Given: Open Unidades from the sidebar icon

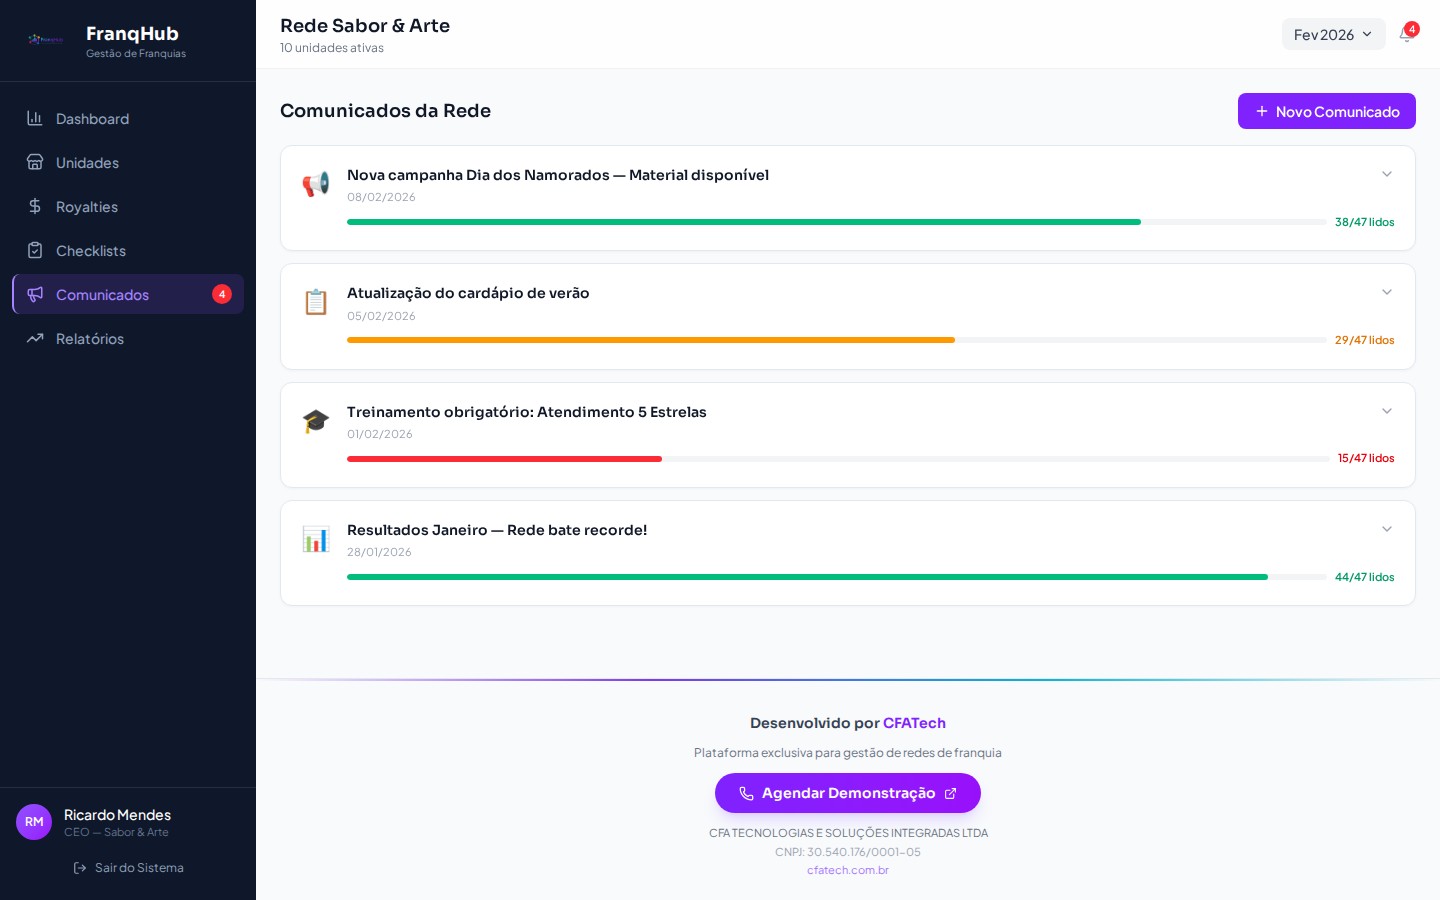Looking at the screenshot, I should click(x=35, y=162).
